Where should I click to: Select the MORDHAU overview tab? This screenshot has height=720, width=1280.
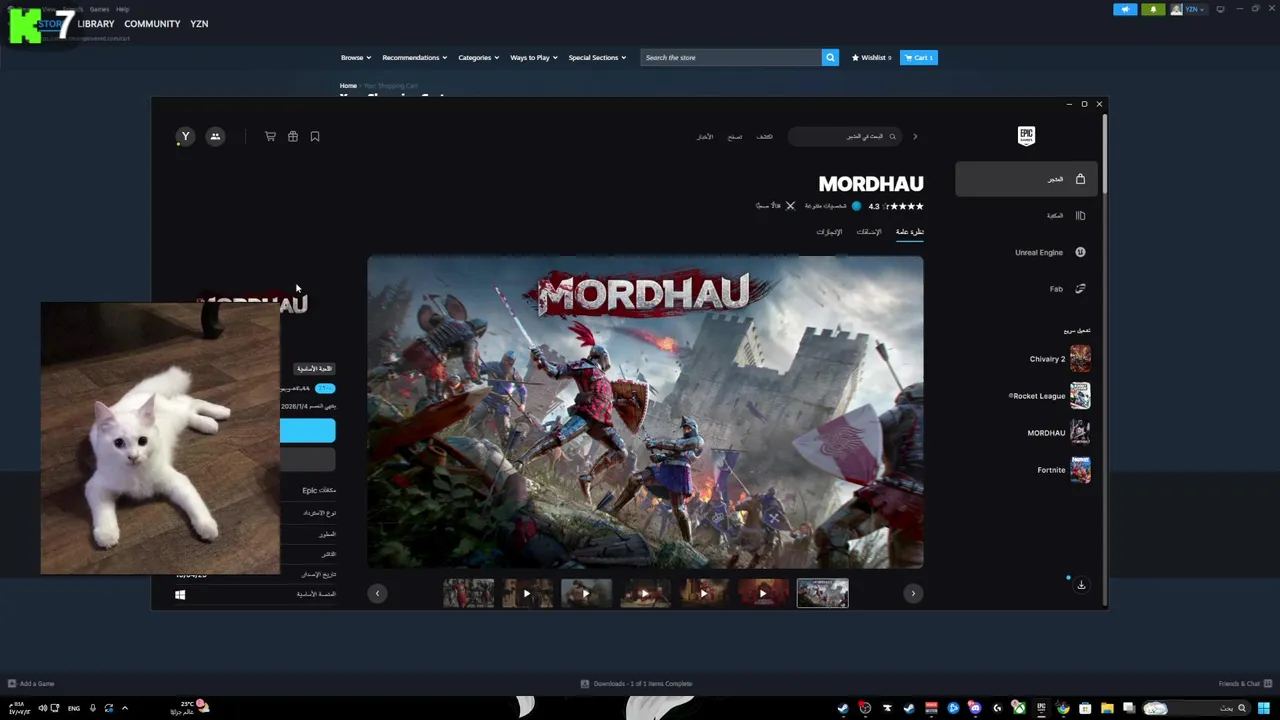[x=909, y=232]
